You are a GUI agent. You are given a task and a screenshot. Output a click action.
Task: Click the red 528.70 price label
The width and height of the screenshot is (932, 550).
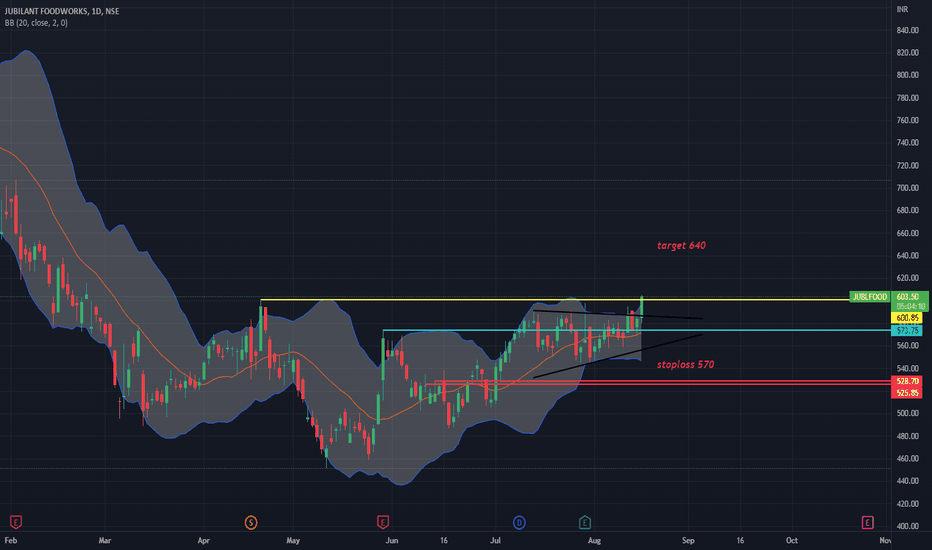click(908, 381)
